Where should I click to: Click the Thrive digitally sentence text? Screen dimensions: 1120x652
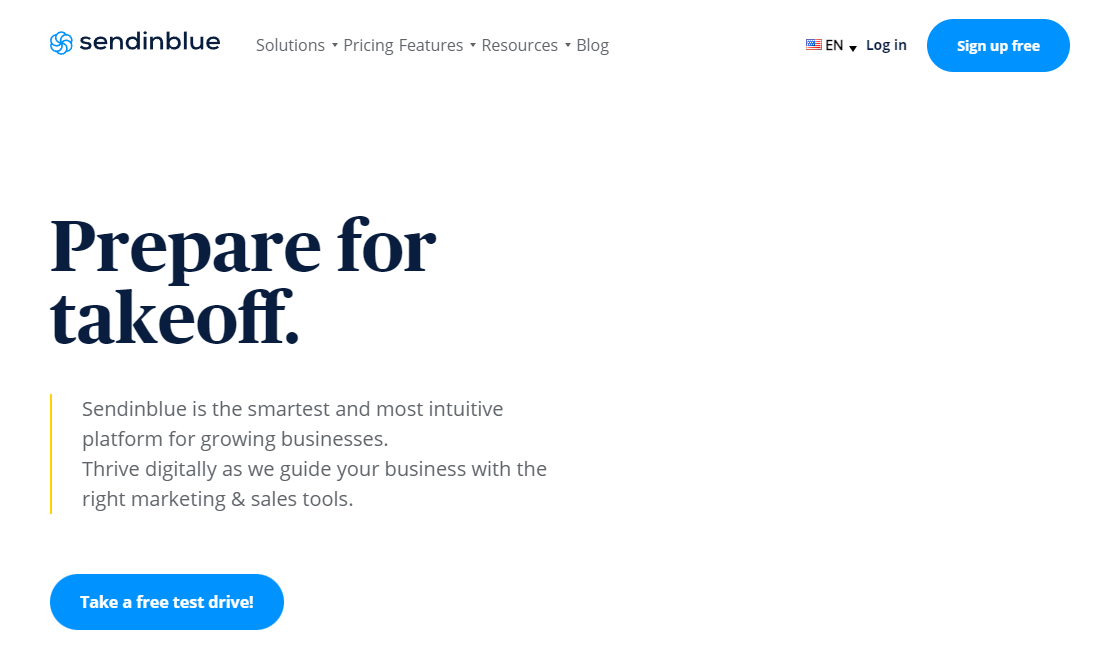pyautogui.click(x=314, y=483)
